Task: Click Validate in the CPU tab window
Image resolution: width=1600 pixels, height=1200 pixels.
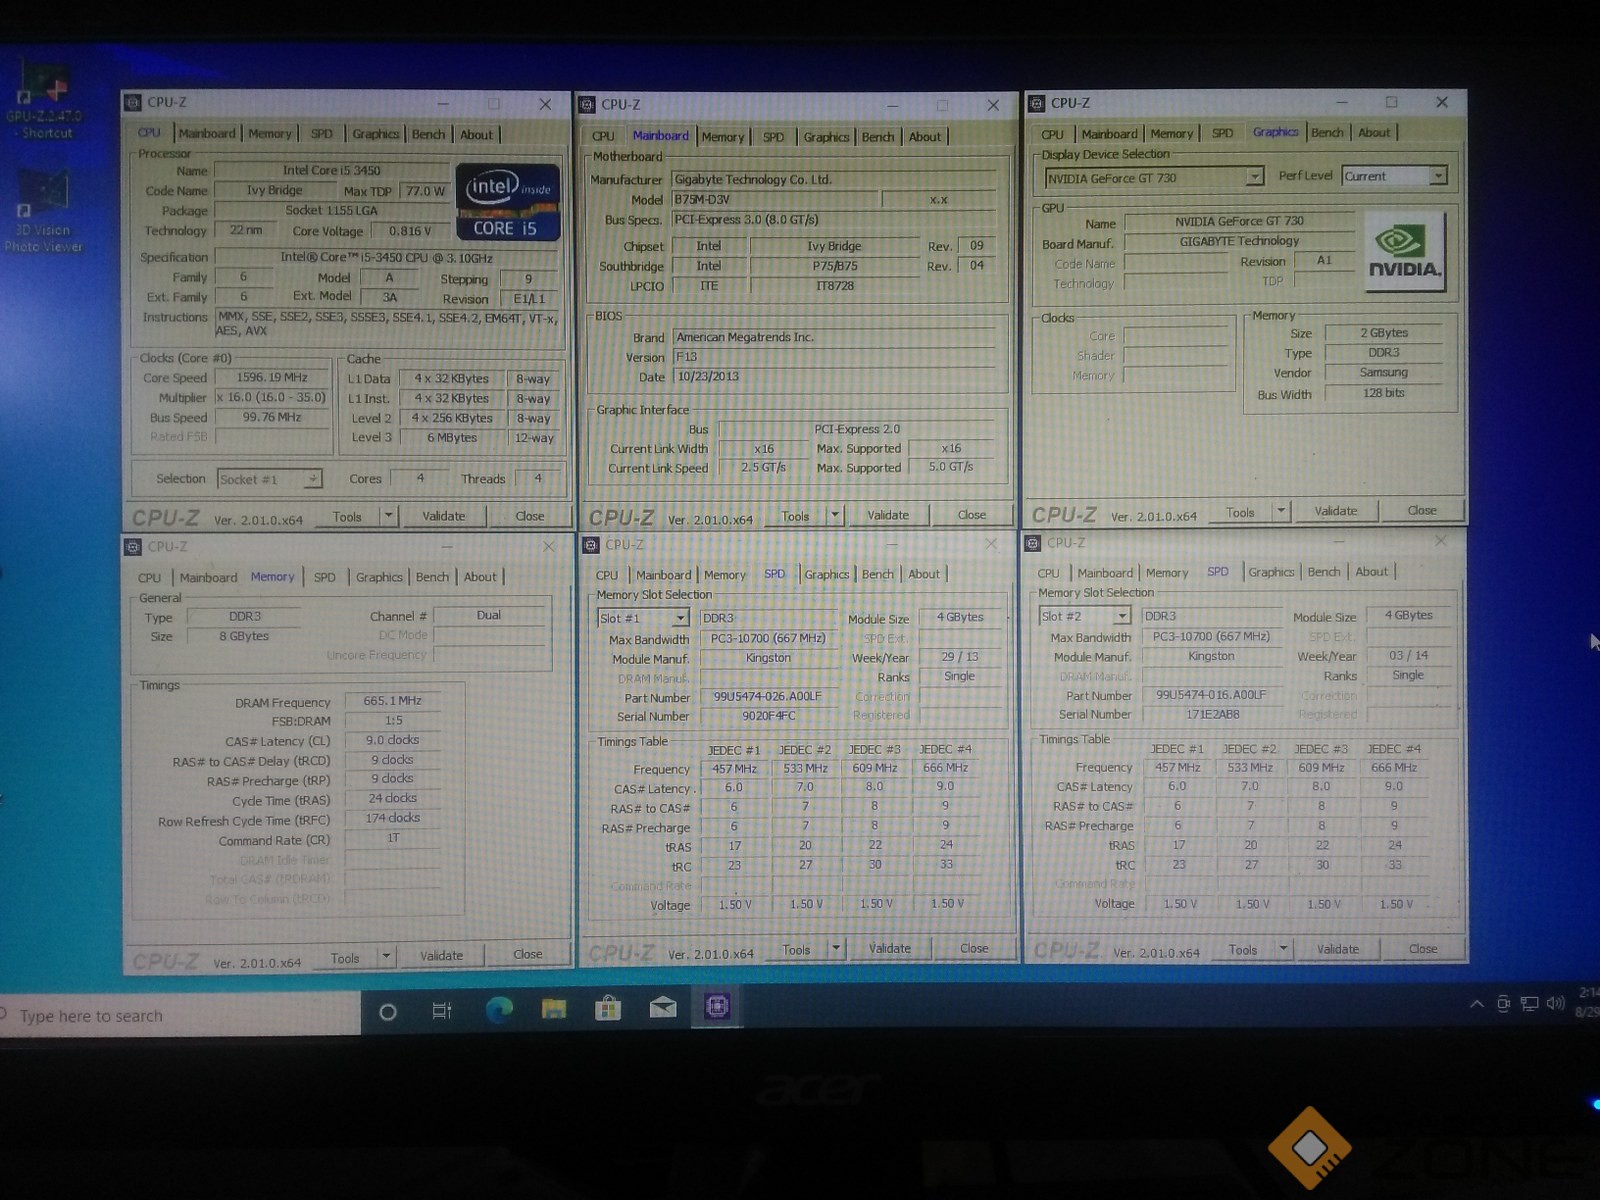Action: 443,516
